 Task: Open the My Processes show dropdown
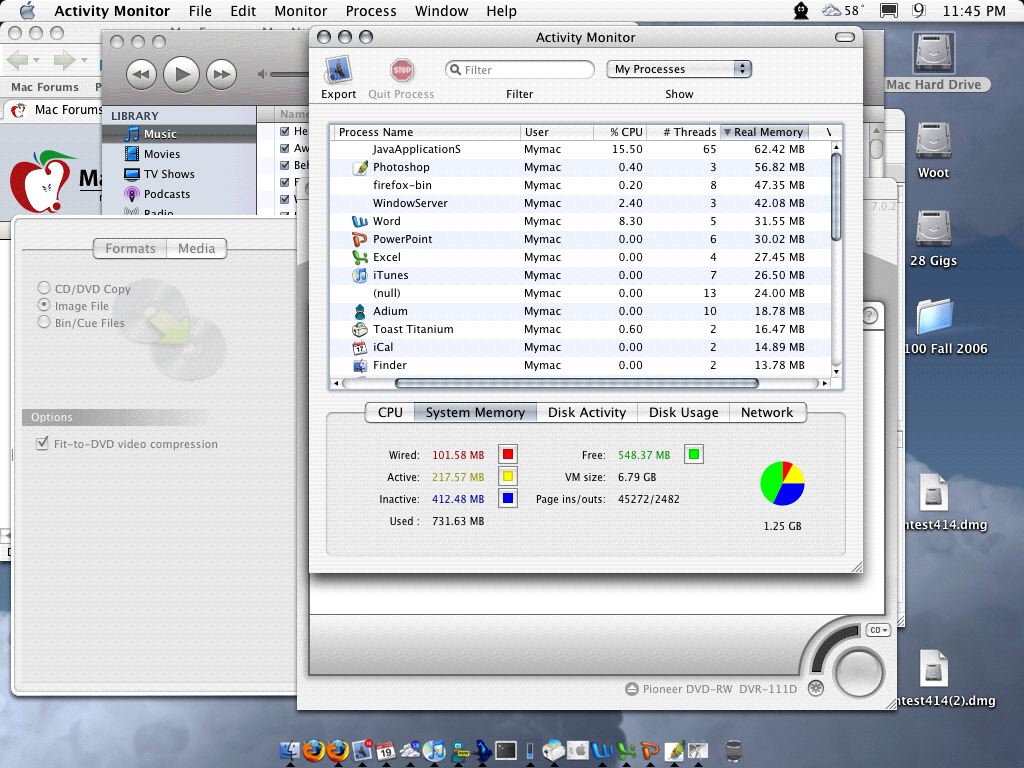679,69
